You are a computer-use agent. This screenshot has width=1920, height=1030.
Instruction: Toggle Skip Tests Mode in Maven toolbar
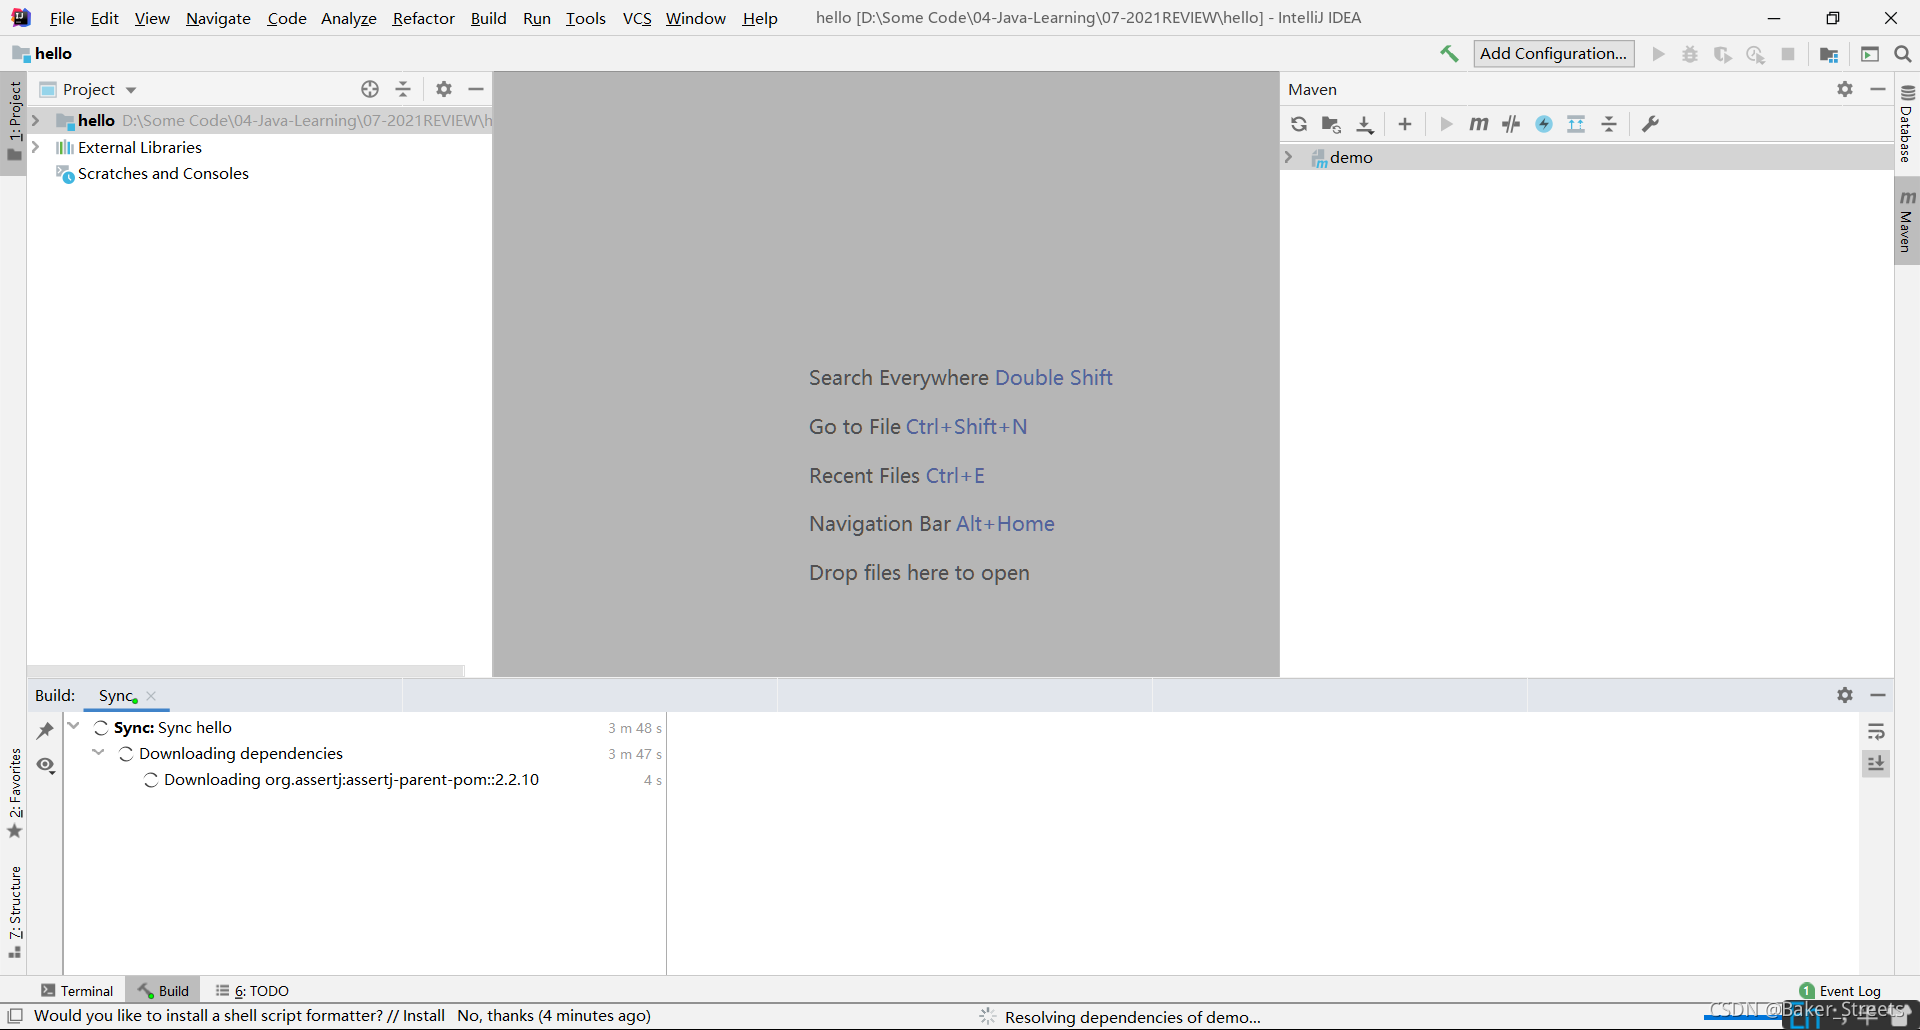[x=1544, y=124]
